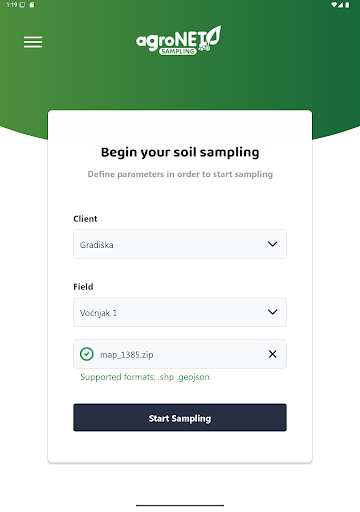Open the hamburger navigation menu
Screen dimensions: 360x512
point(33,42)
